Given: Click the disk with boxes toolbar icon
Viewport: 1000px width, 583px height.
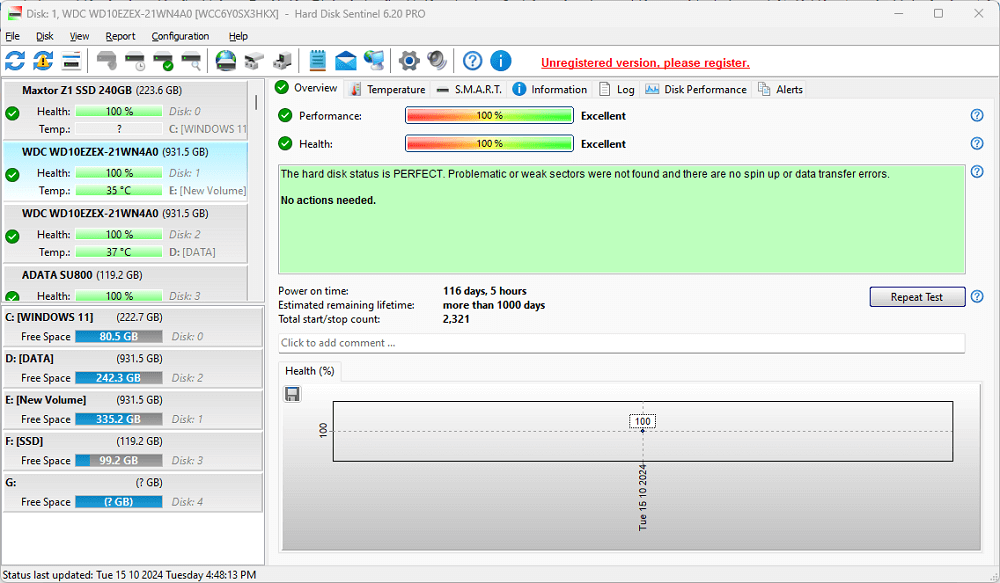Looking at the screenshot, I should pos(254,61).
